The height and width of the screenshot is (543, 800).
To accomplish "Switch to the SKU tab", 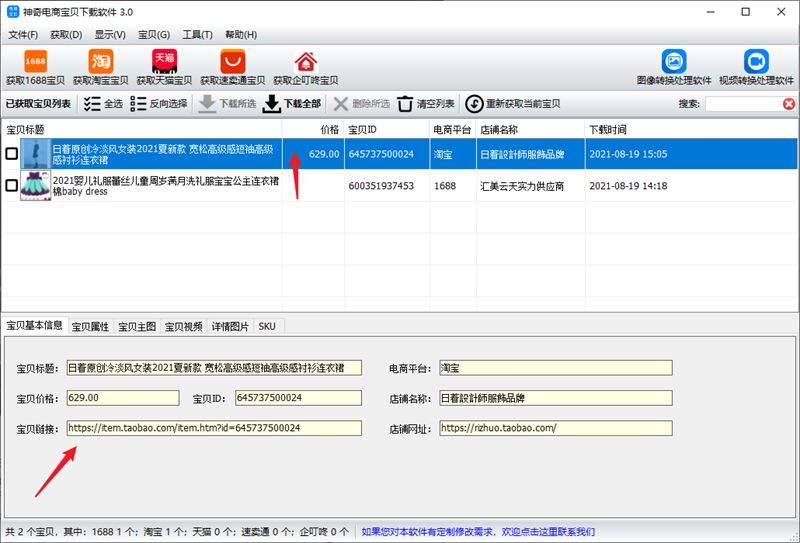I will point(267,327).
